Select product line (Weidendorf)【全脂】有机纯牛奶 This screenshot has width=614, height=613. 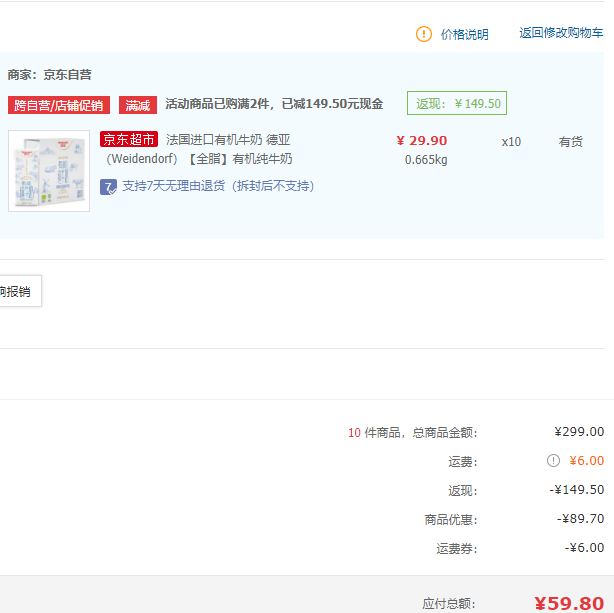click(199, 159)
